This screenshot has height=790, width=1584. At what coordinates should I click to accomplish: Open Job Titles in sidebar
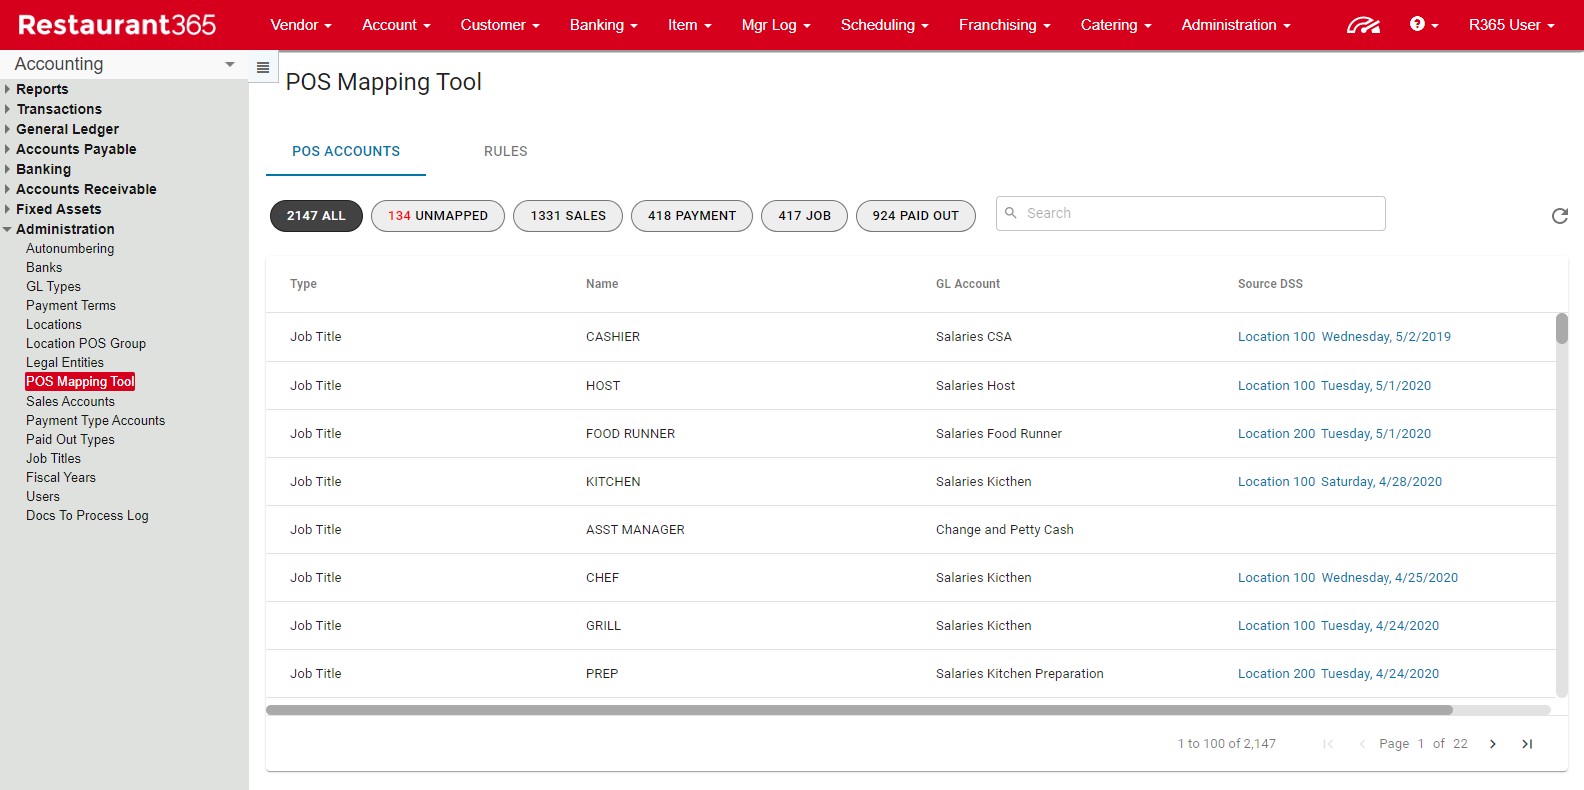(53, 459)
